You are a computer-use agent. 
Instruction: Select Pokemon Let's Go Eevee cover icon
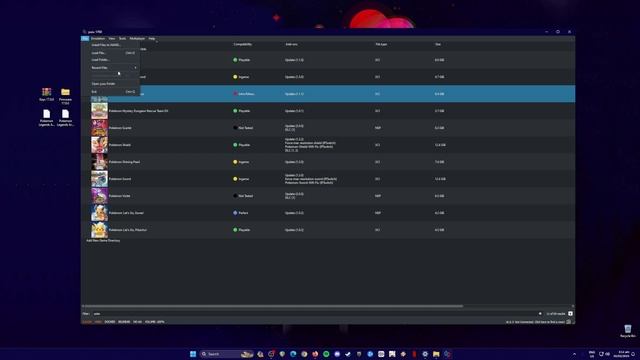(99, 213)
